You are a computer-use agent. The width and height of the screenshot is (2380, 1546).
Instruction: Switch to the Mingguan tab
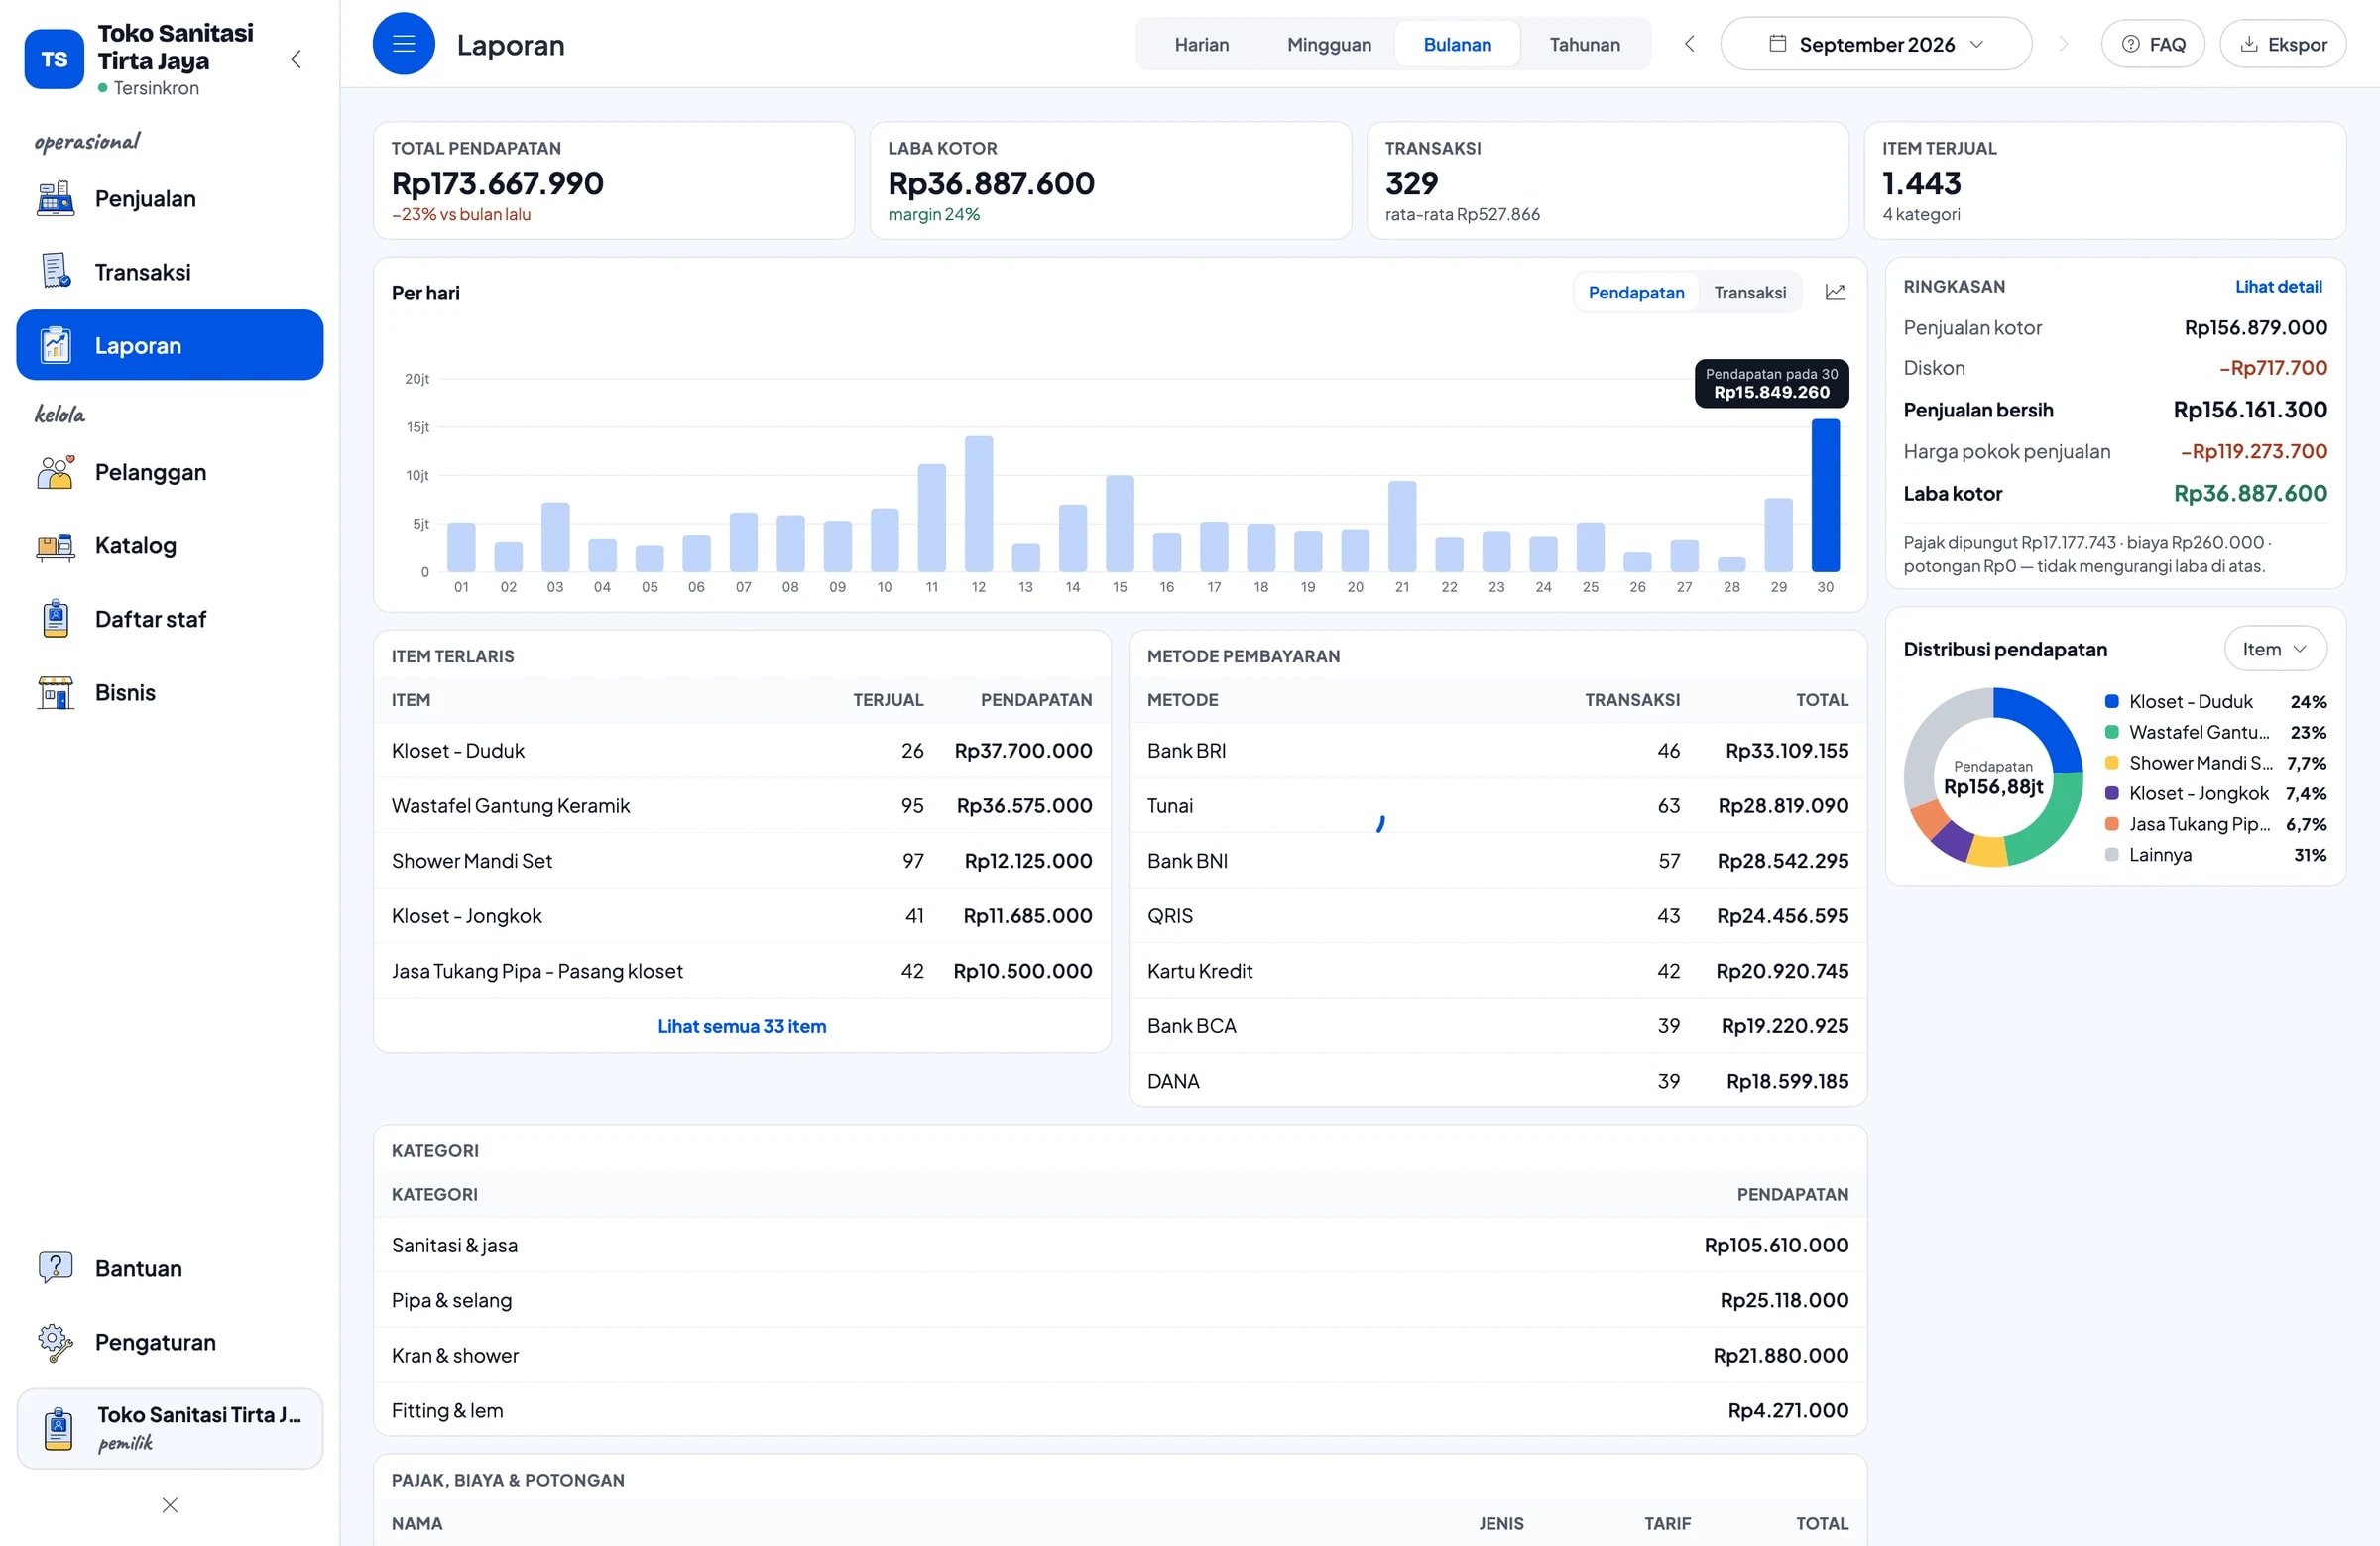1329,44
